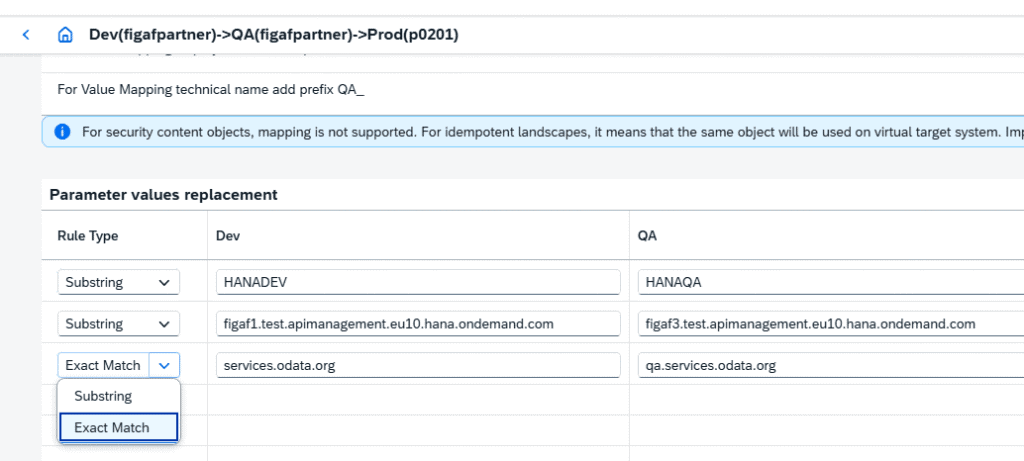The image size is (1024, 461).
Task: Click the blue info icon in the message strip
Action: (x=62, y=132)
